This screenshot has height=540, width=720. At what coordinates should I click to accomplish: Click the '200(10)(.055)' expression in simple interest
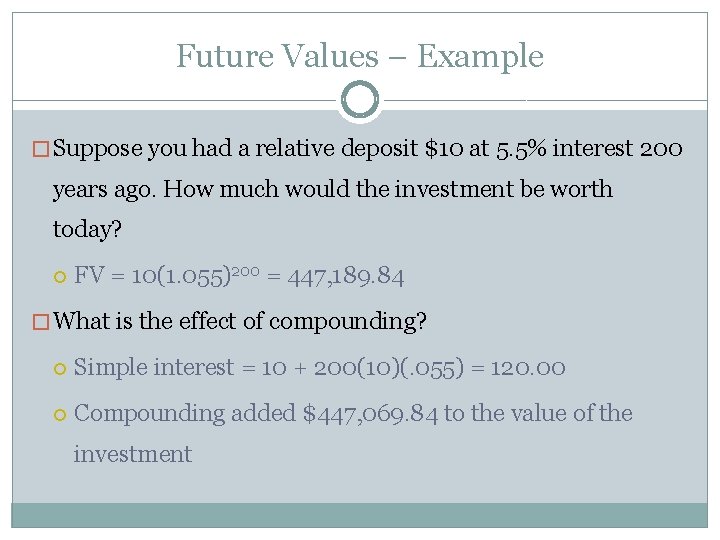point(376,368)
